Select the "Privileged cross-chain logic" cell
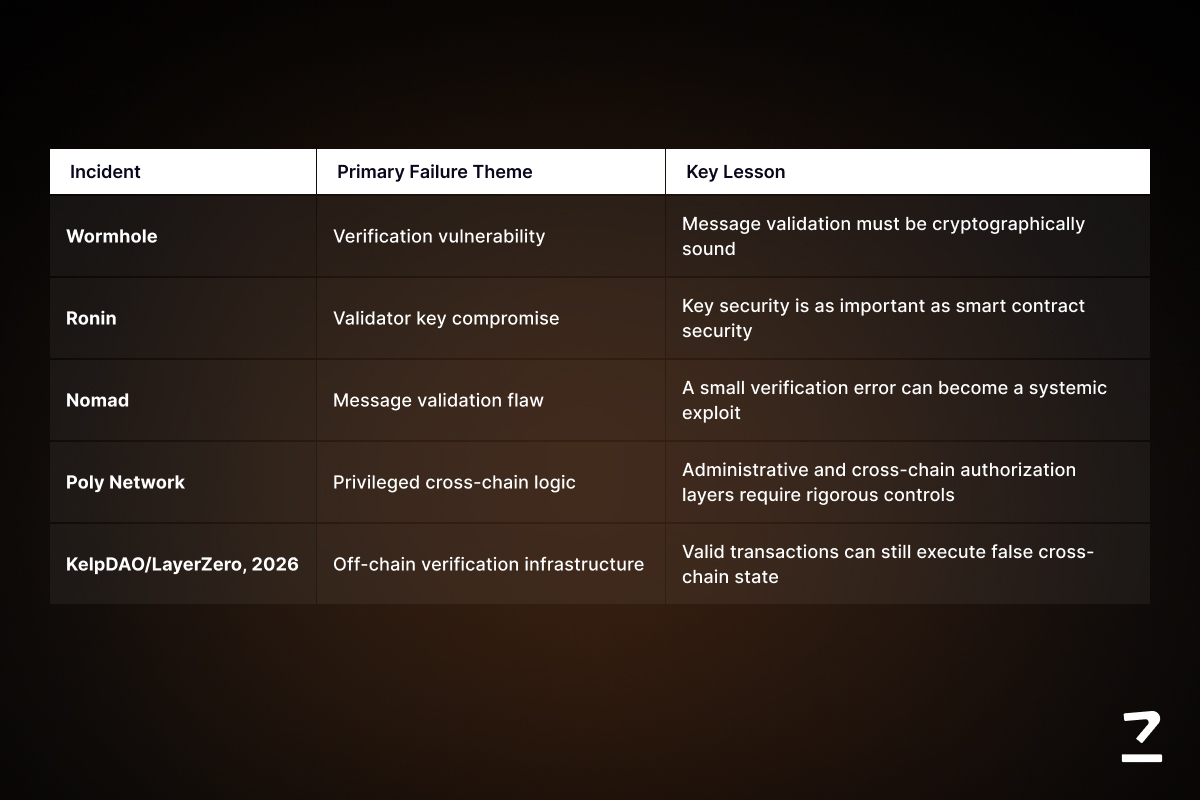Screen dimensions: 1200x800 (491, 482)
